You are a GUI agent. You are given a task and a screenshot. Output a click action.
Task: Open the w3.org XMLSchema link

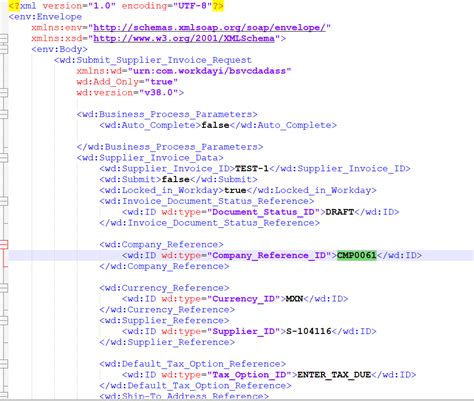[x=184, y=38]
